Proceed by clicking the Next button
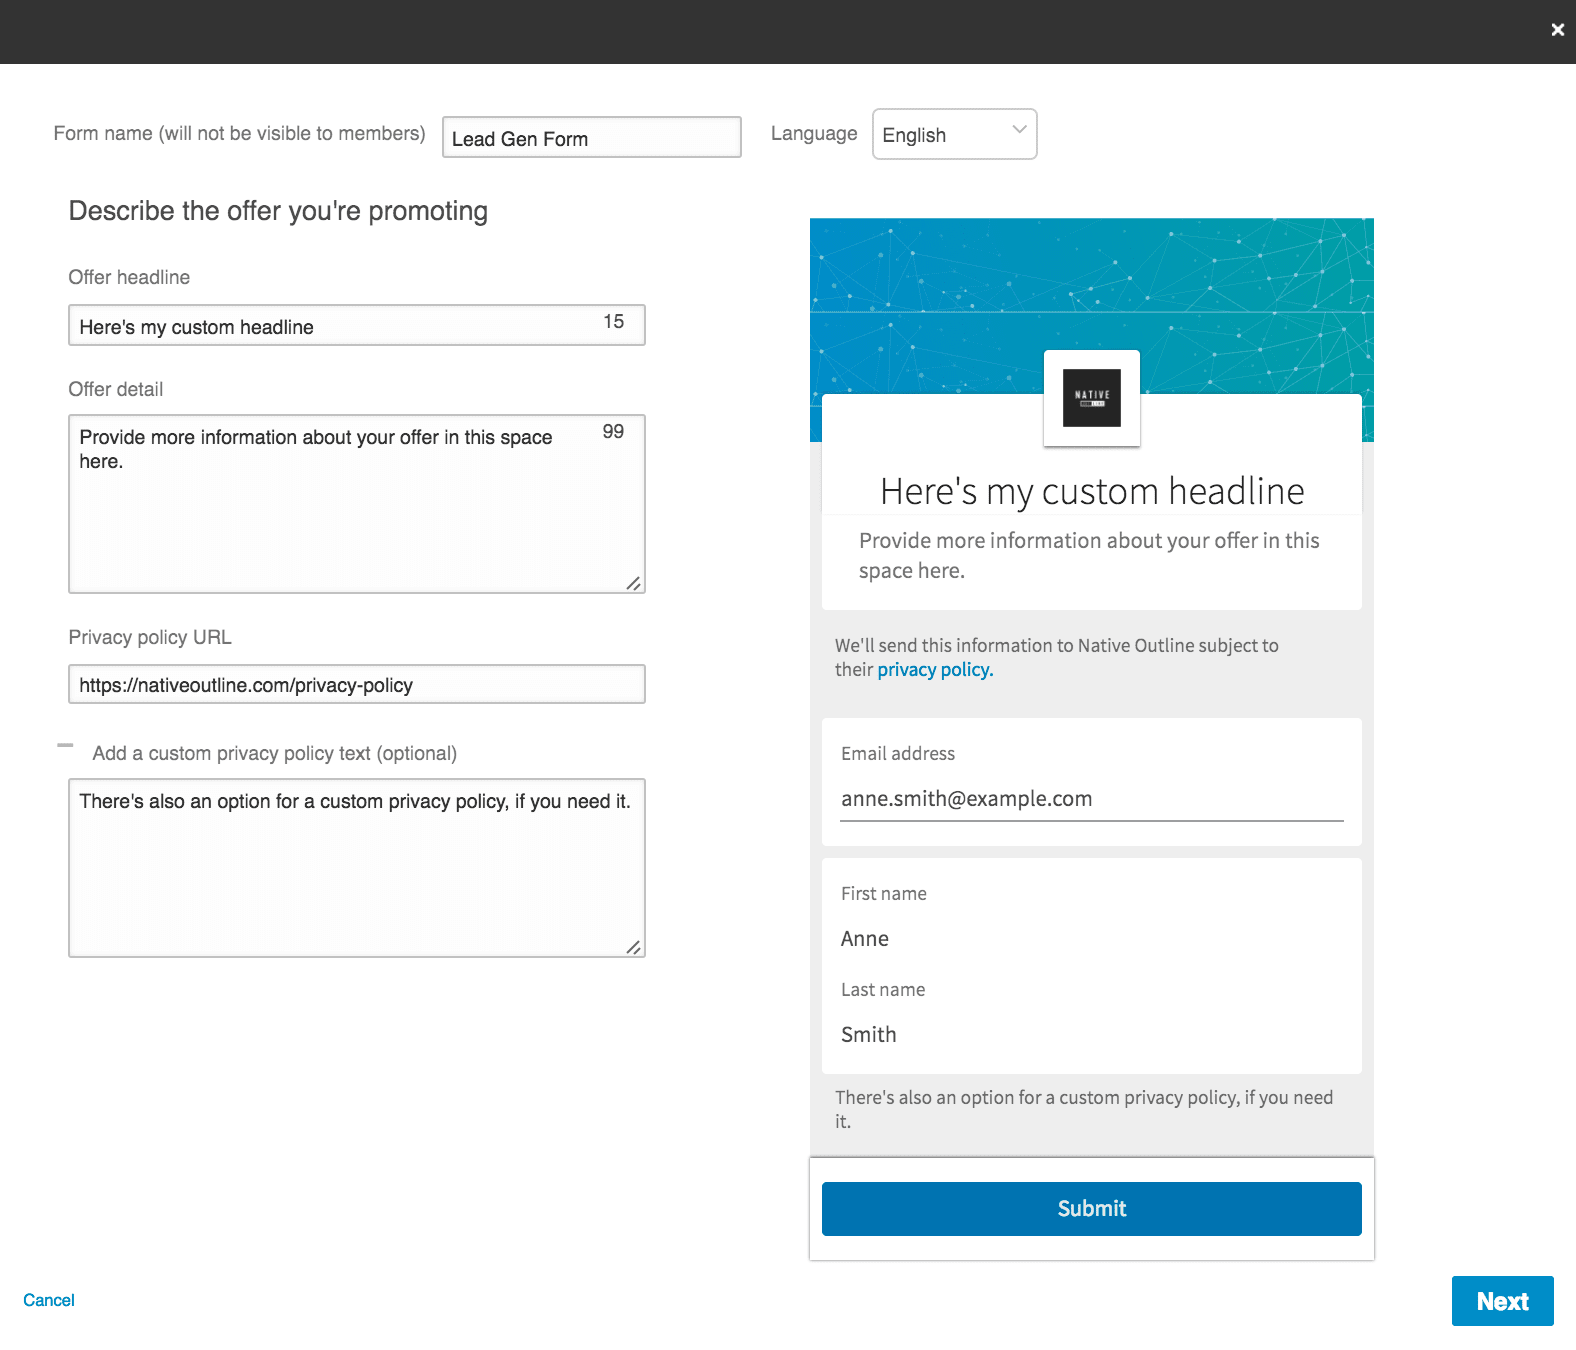This screenshot has height=1350, width=1576. click(1501, 1301)
